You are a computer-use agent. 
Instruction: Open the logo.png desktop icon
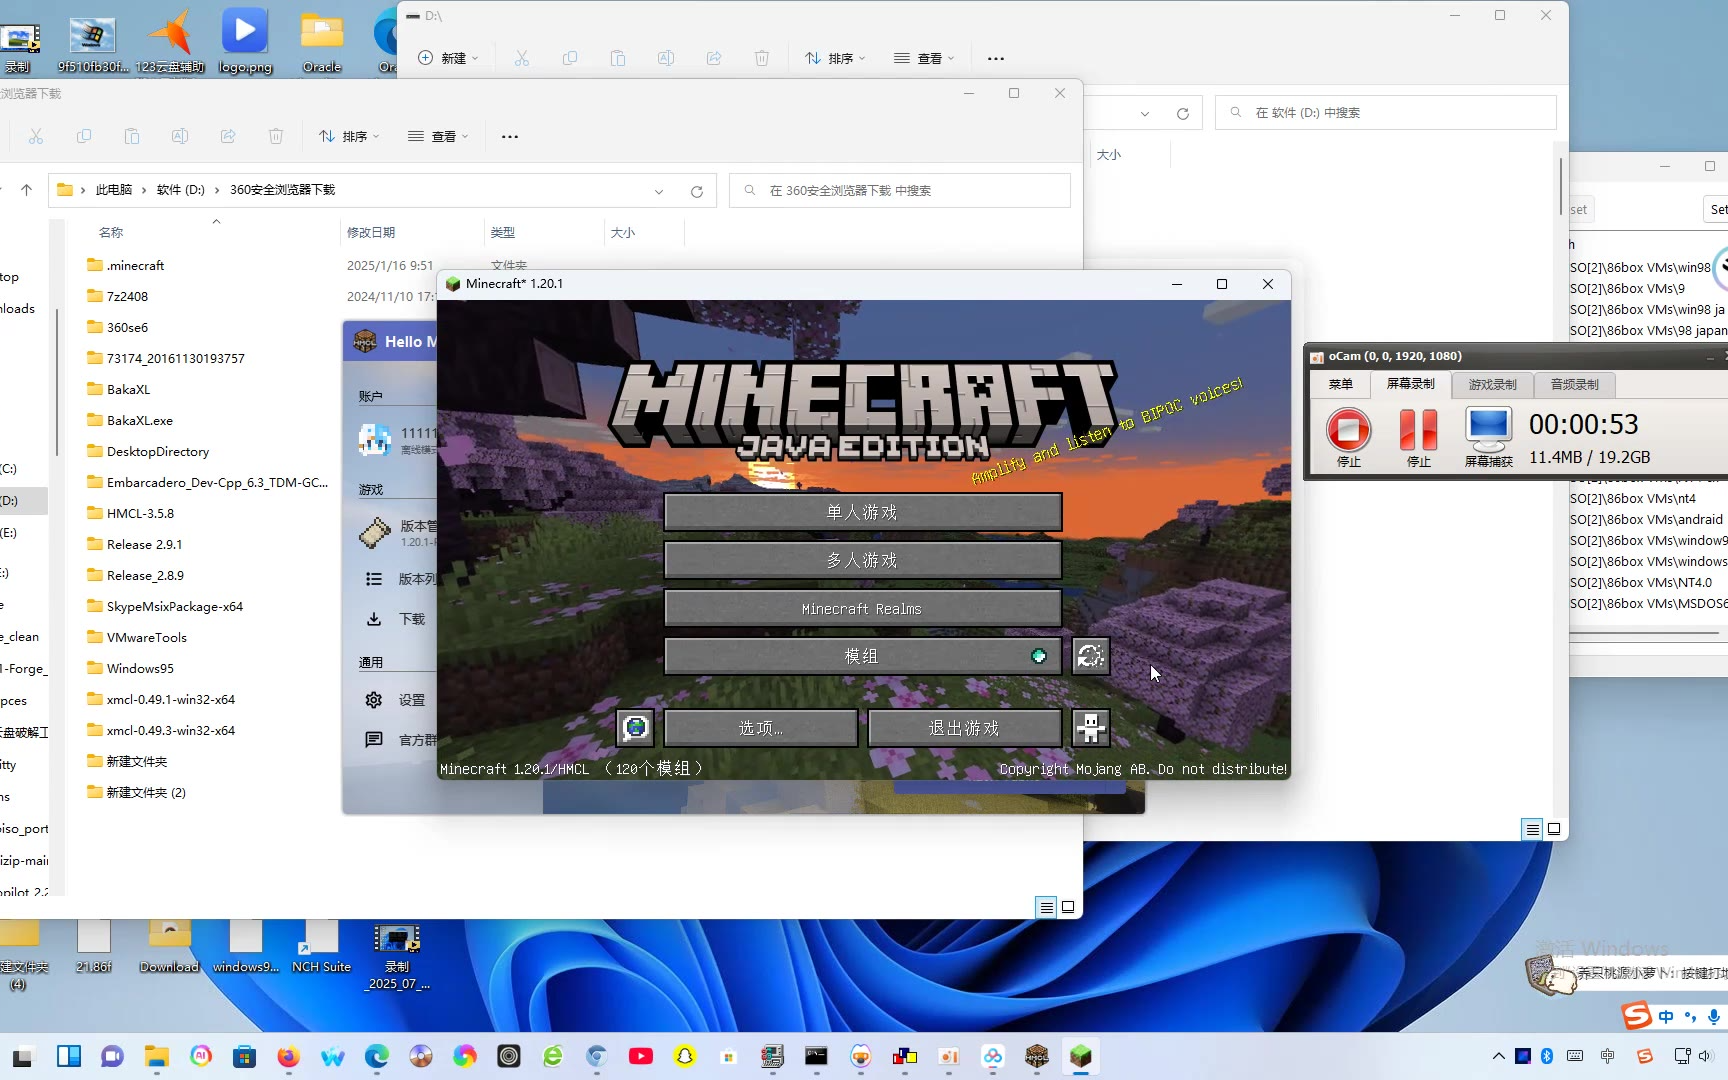[245, 40]
